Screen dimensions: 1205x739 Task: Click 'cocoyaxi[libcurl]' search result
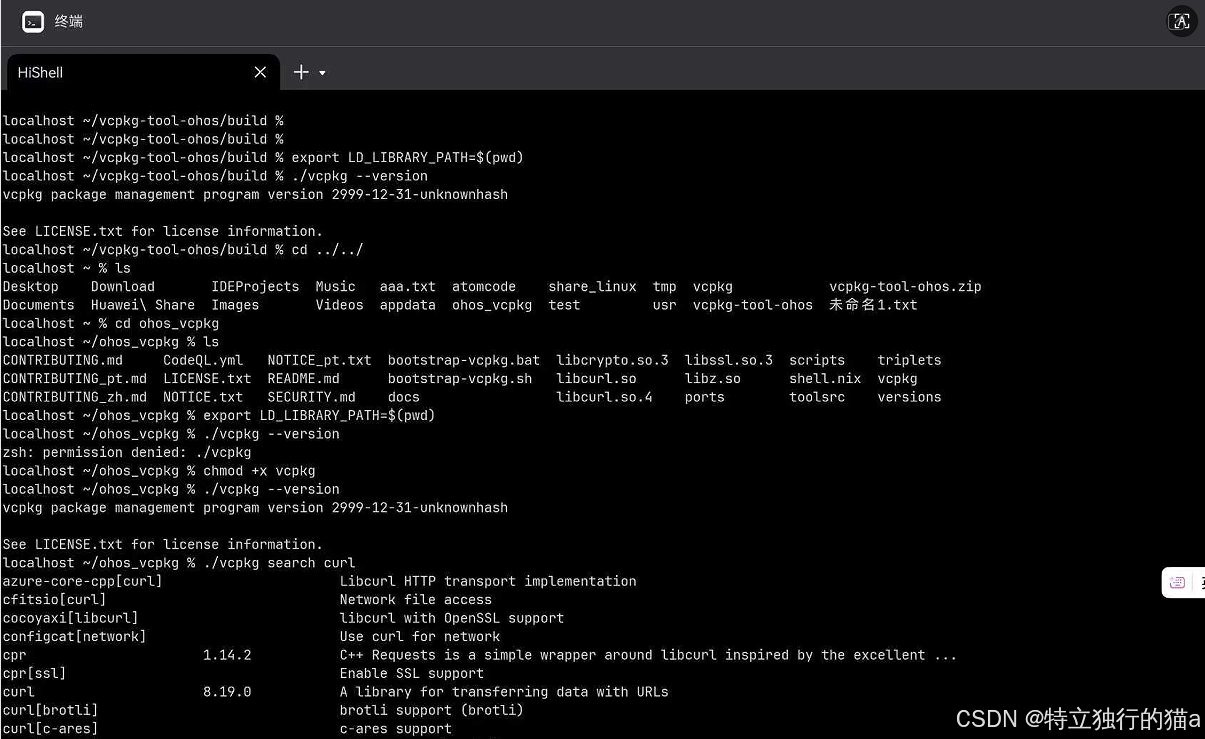pos(71,618)
